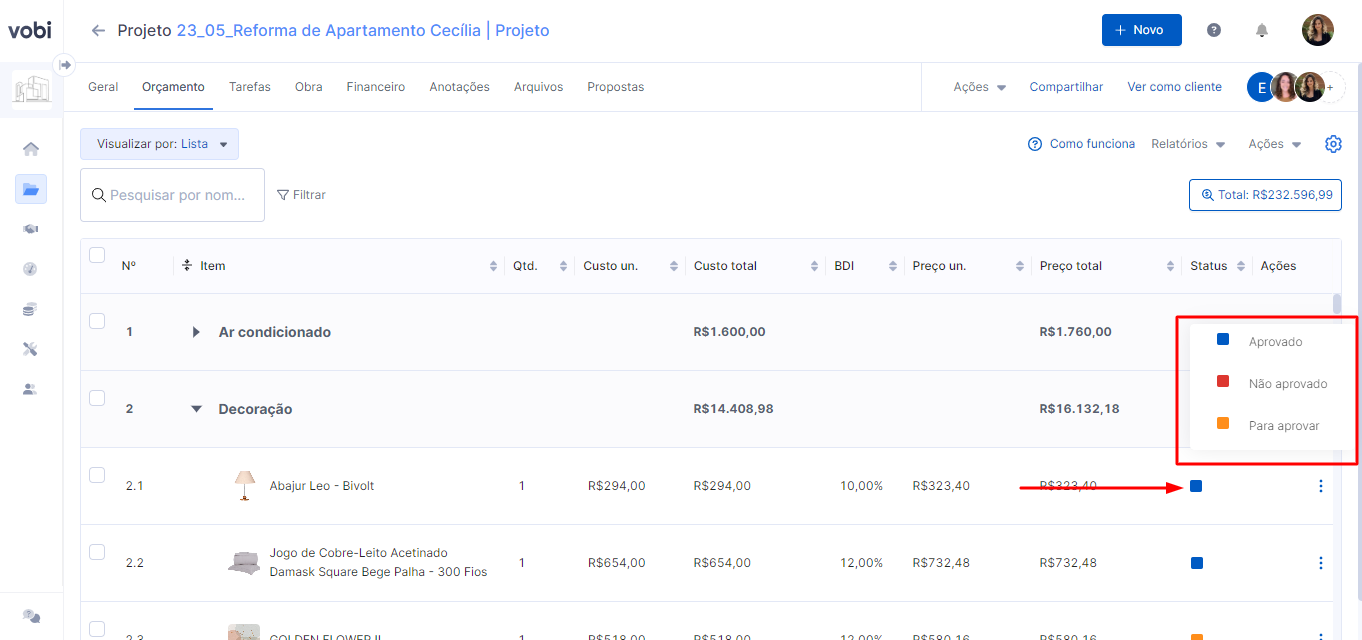
Task: Toggle the select-all header checkbox
Action: 97,255
